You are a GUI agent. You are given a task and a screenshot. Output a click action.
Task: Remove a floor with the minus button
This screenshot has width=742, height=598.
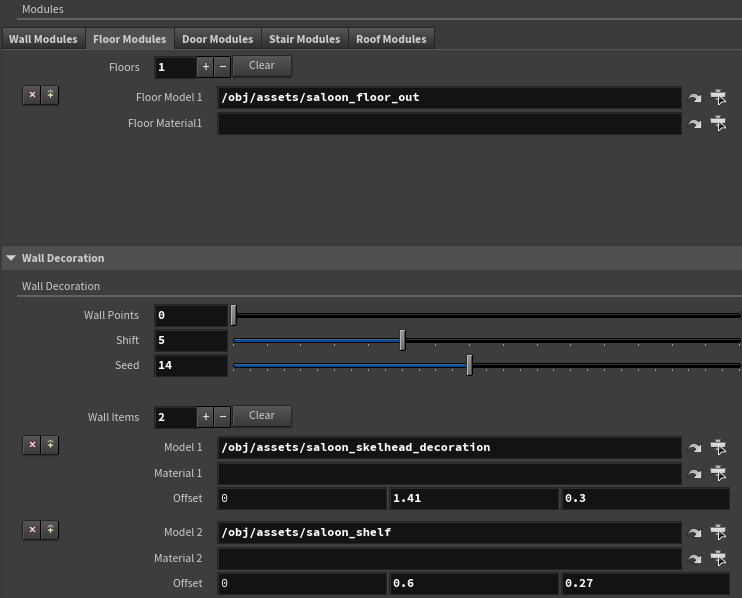pos(222,67)
